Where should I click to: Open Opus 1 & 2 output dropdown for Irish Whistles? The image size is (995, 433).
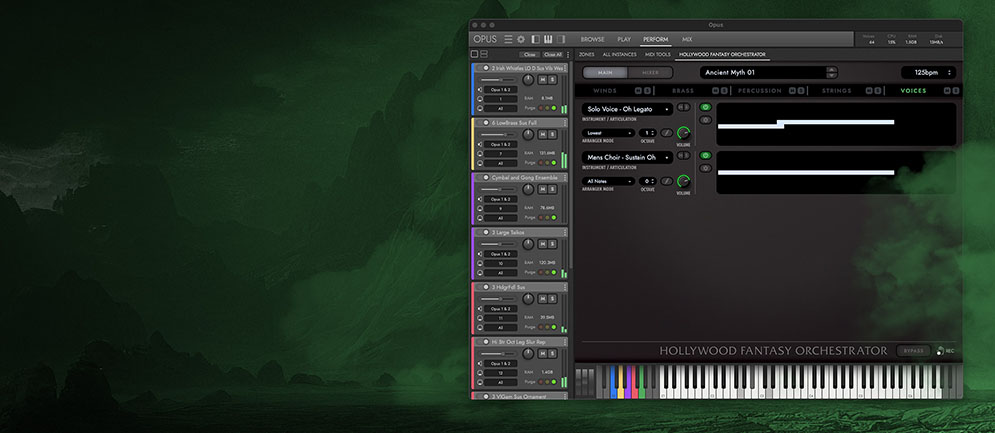tap(500, 90)
